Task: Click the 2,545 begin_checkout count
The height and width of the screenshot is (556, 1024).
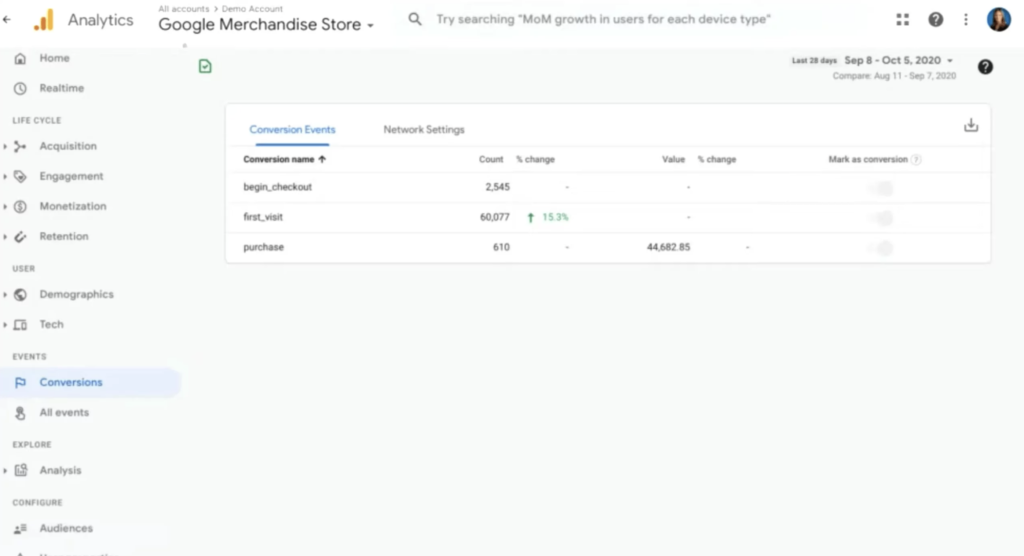Action: click(x=498, y=187)
